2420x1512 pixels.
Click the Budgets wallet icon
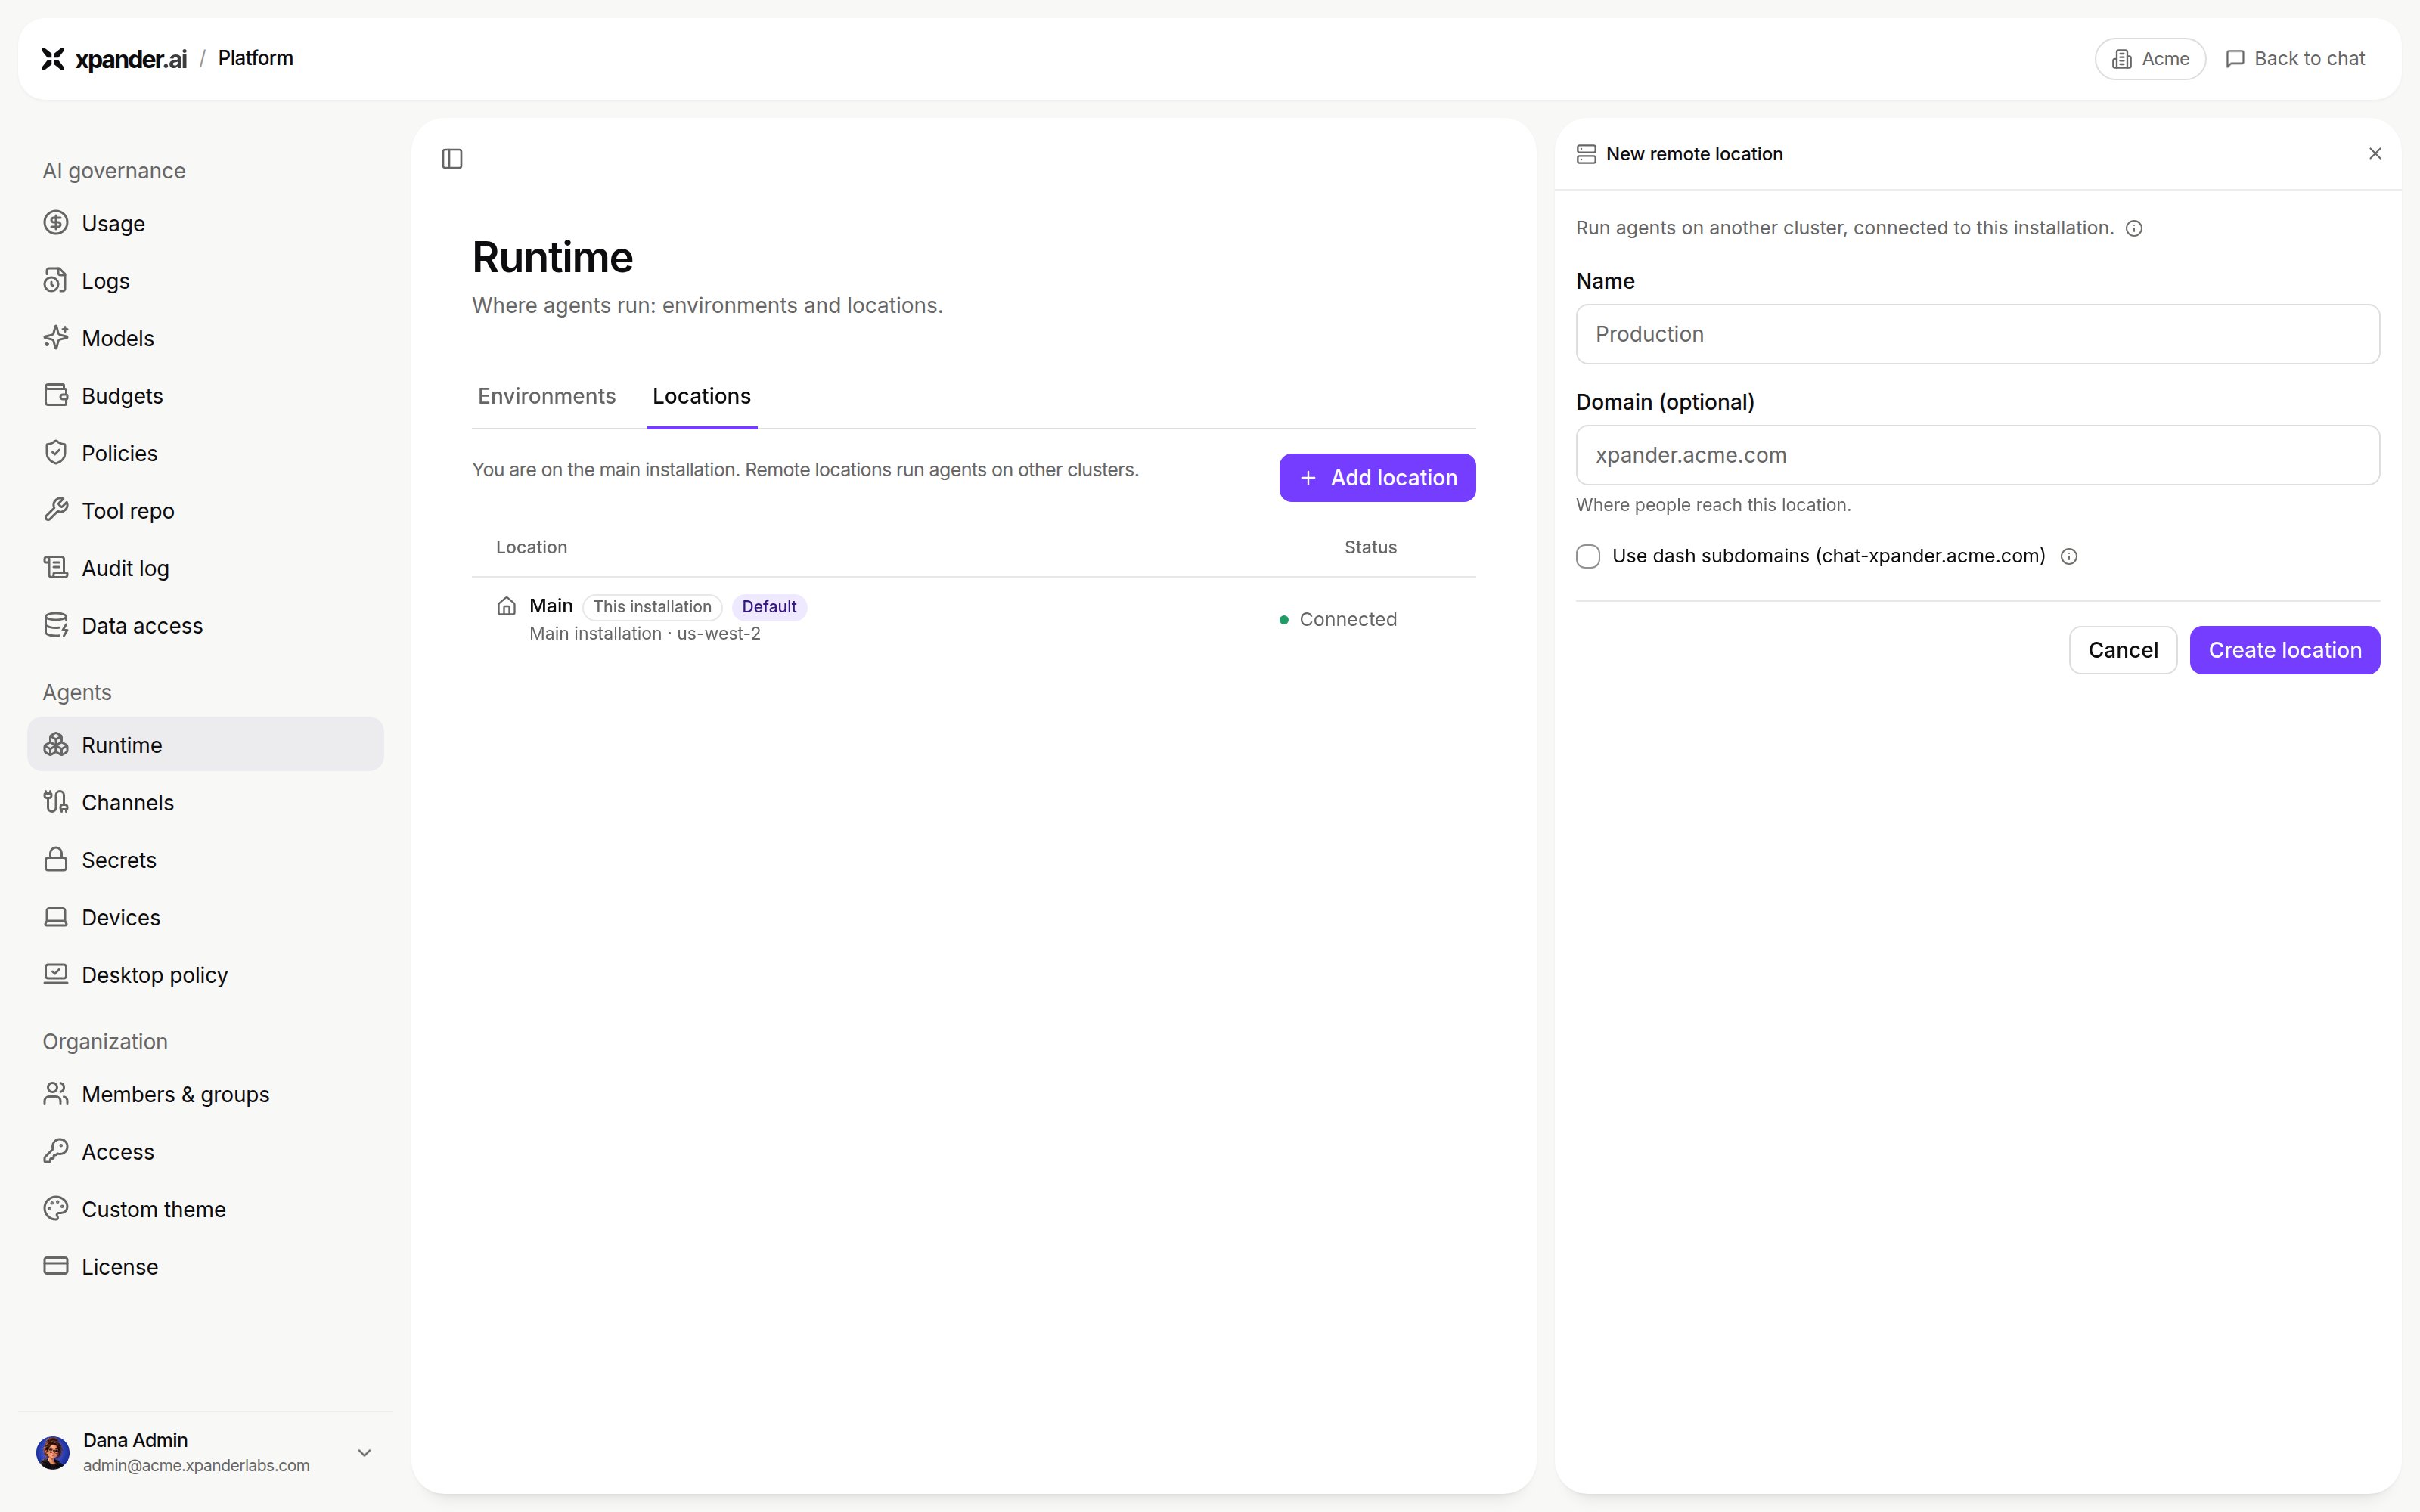(56, 395)
